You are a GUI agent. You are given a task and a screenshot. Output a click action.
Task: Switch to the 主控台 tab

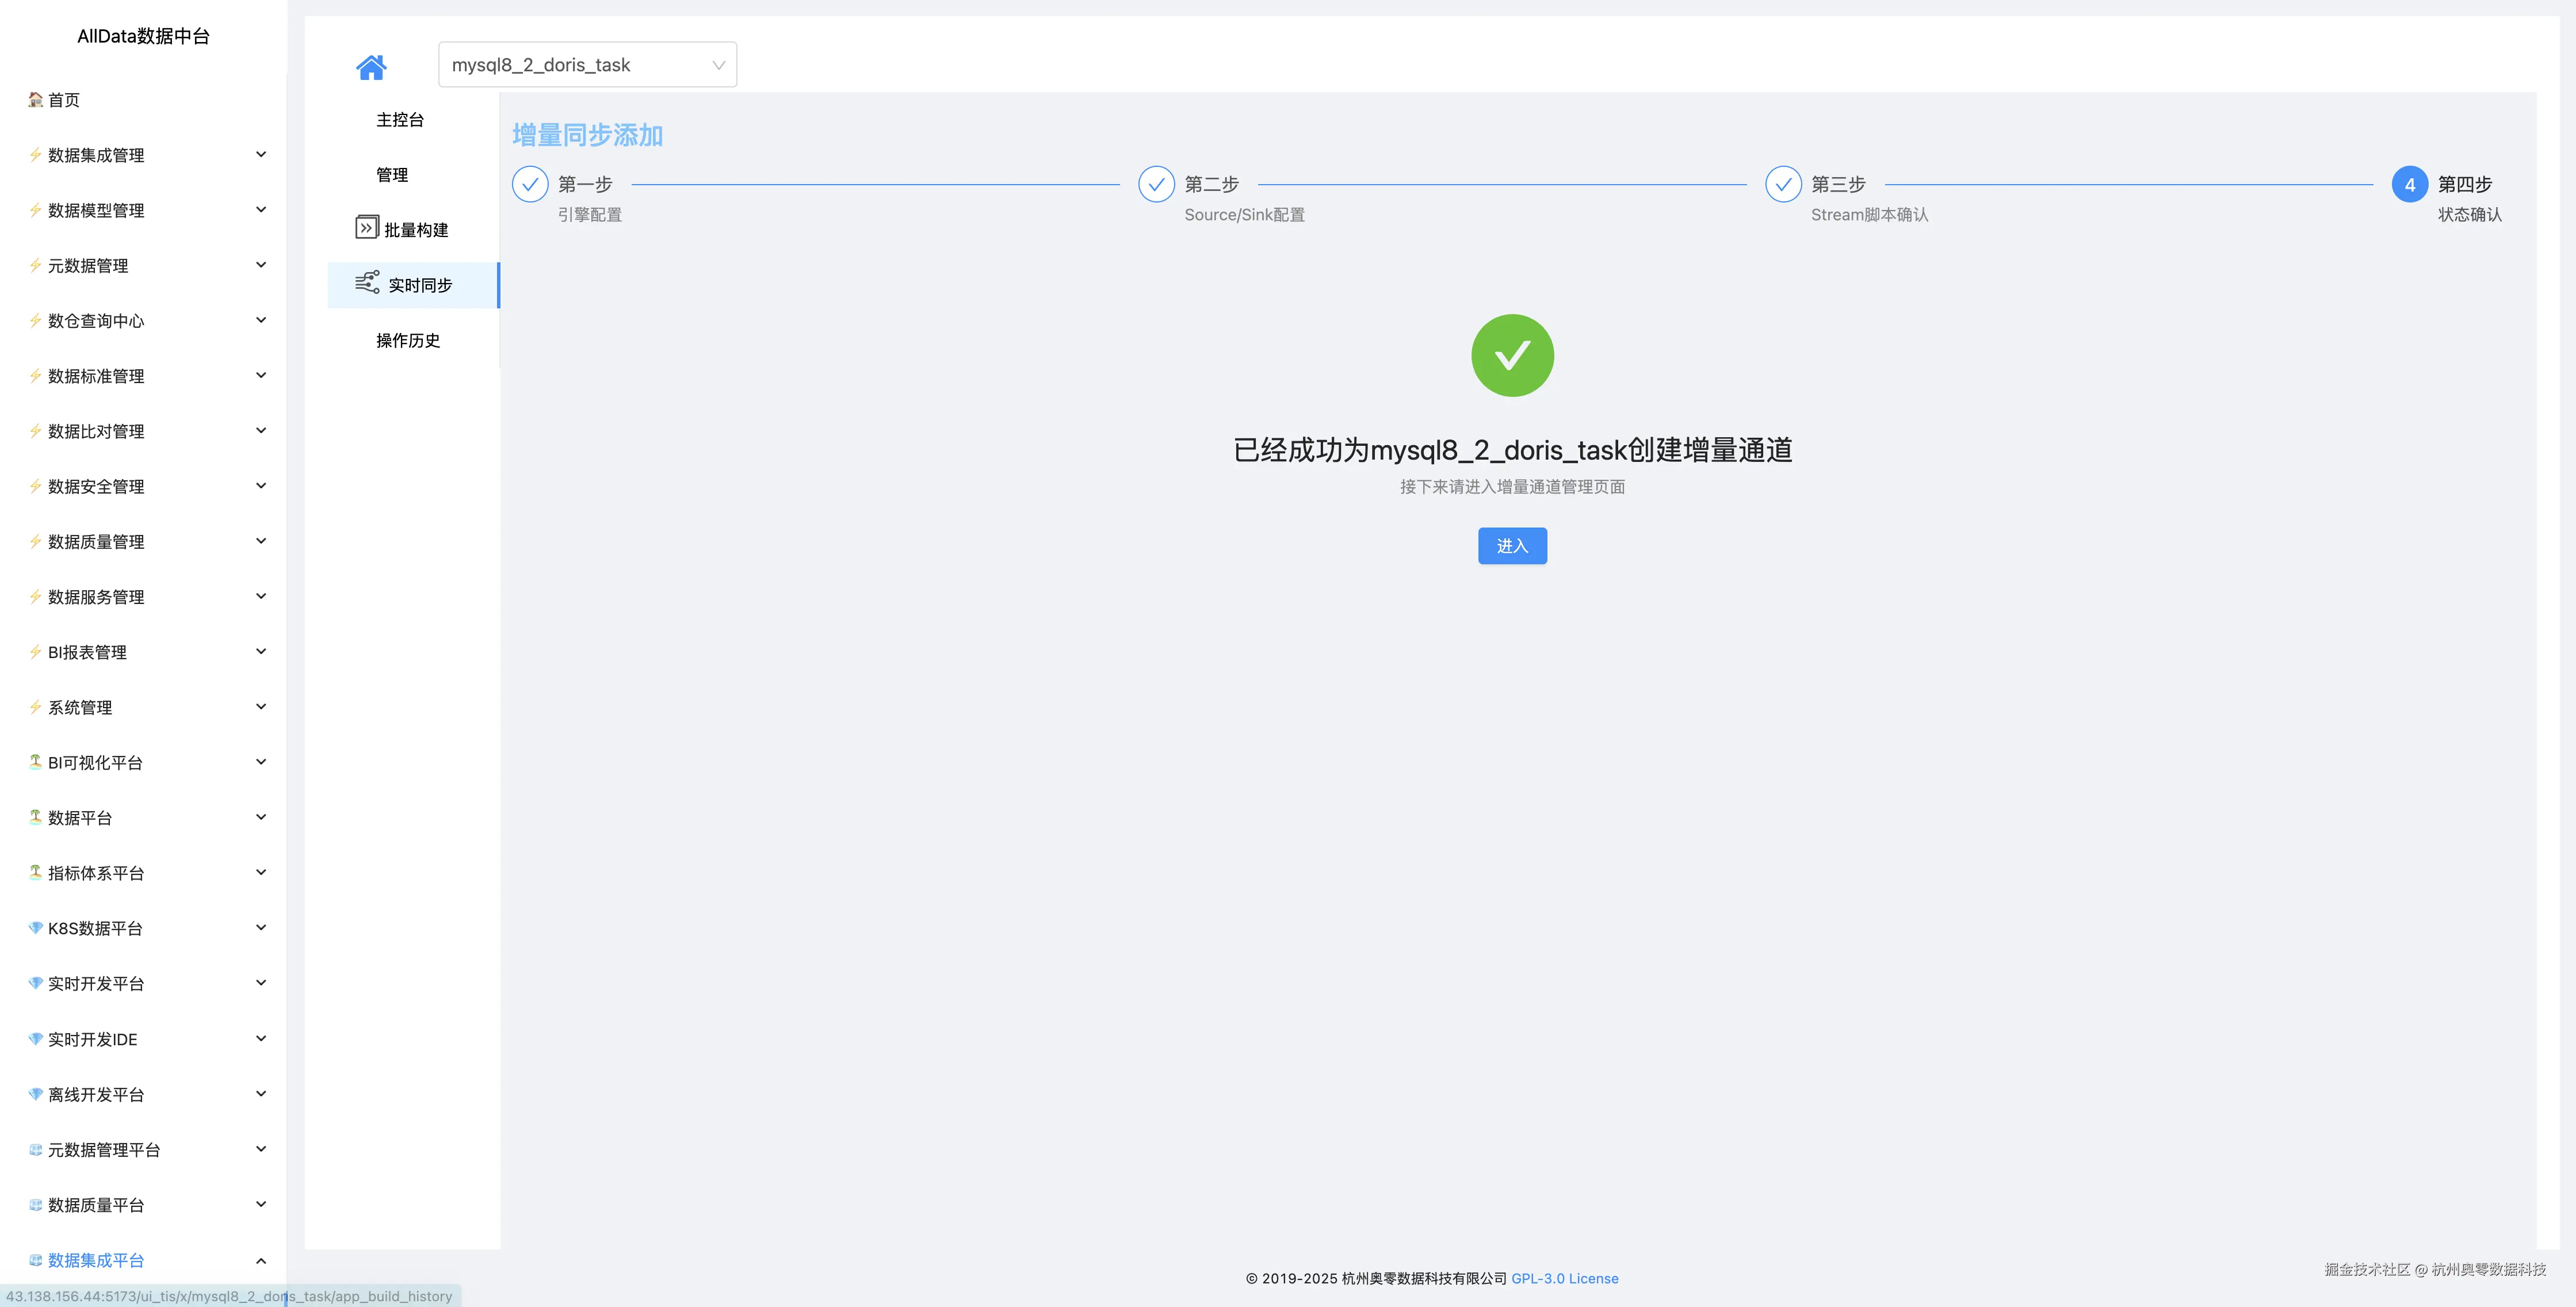click(x=399, y=119)
